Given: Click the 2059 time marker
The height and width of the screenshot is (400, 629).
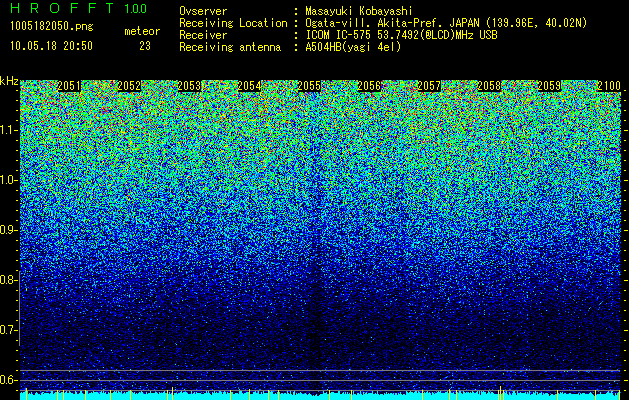Looking at the screenshot, I should pos(549,86).
